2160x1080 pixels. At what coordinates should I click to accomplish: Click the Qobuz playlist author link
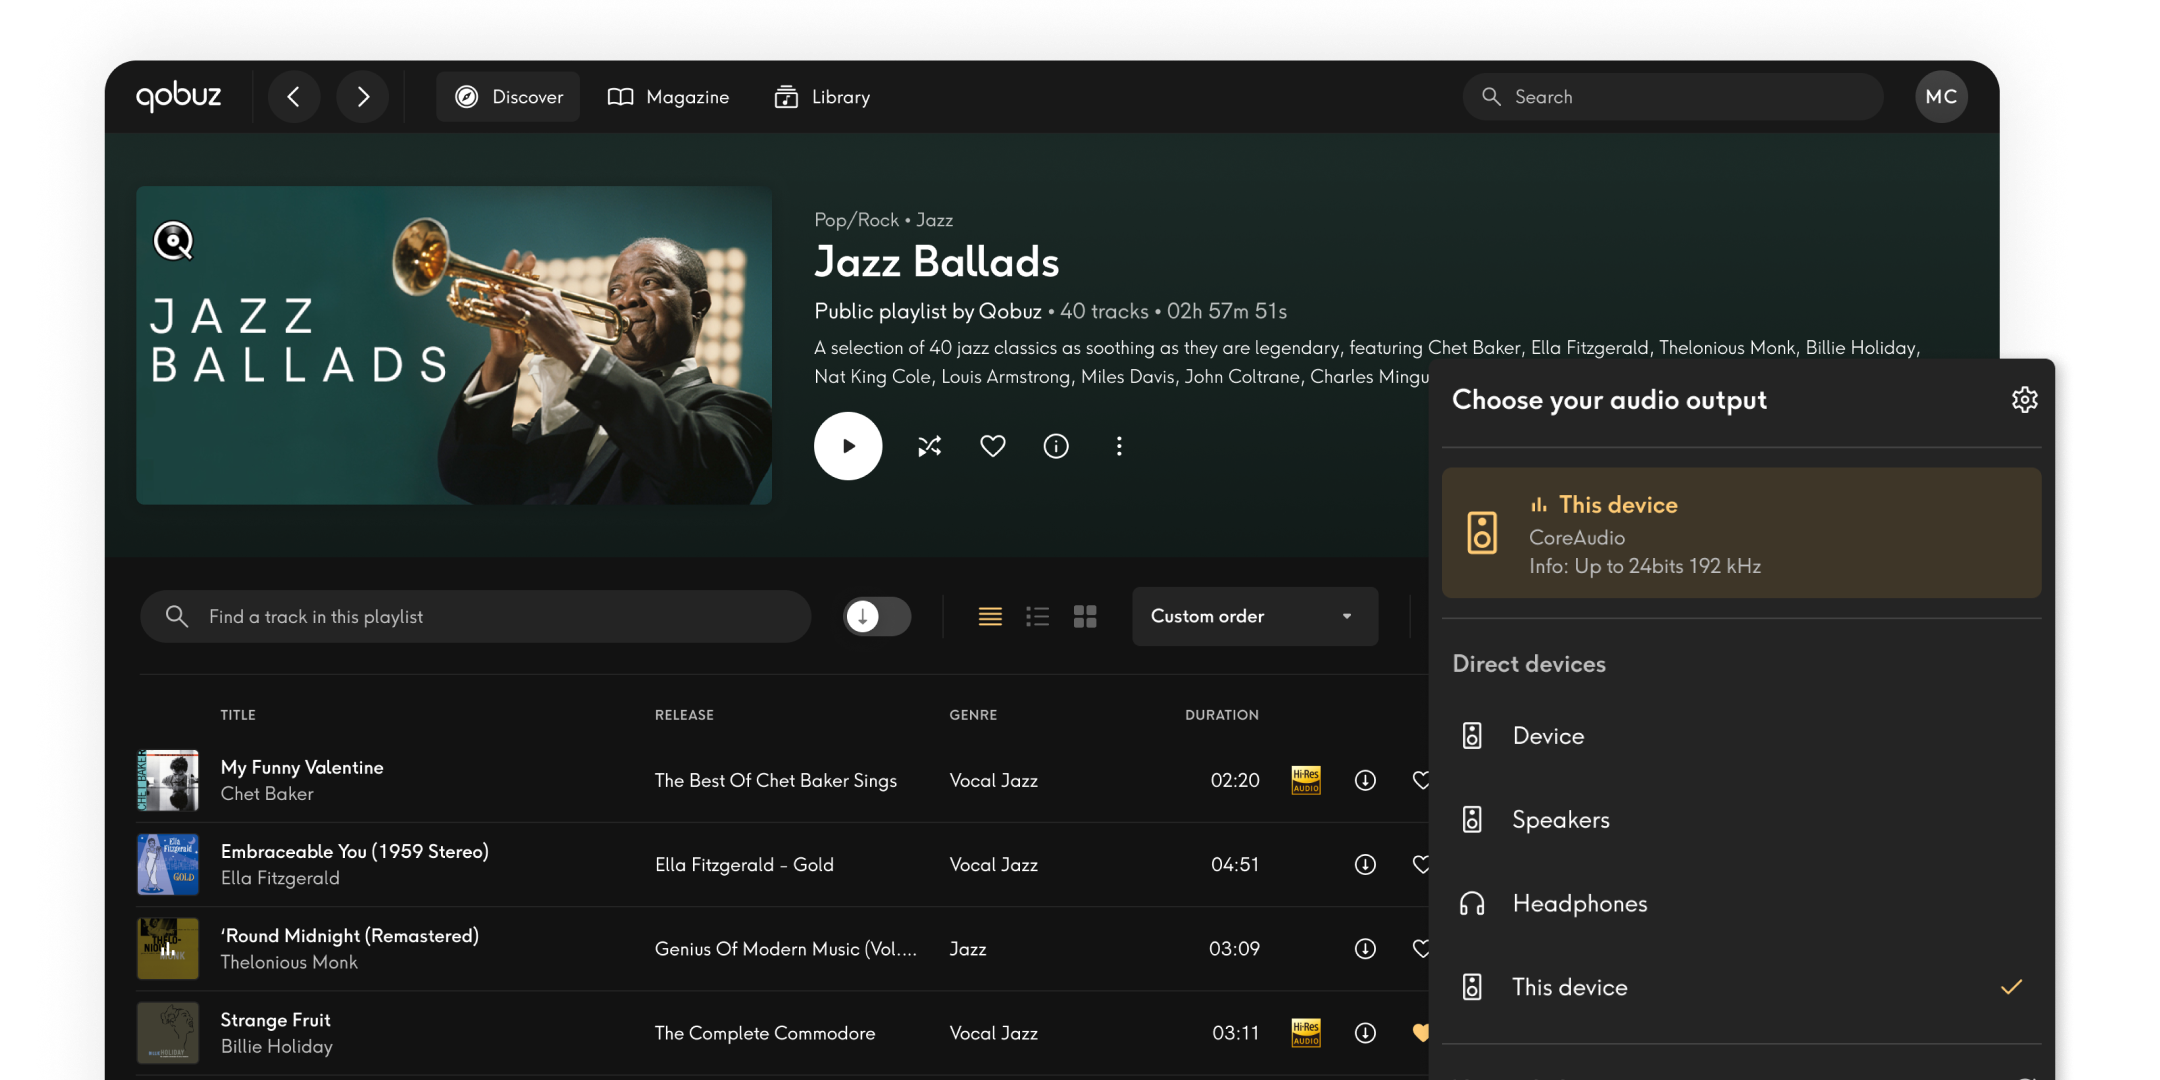coord(1010,311)
